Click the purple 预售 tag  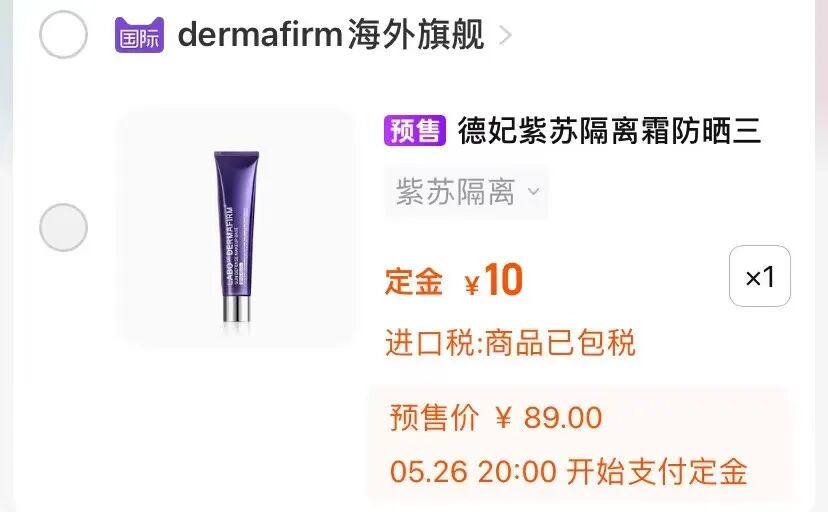point(415,130)
